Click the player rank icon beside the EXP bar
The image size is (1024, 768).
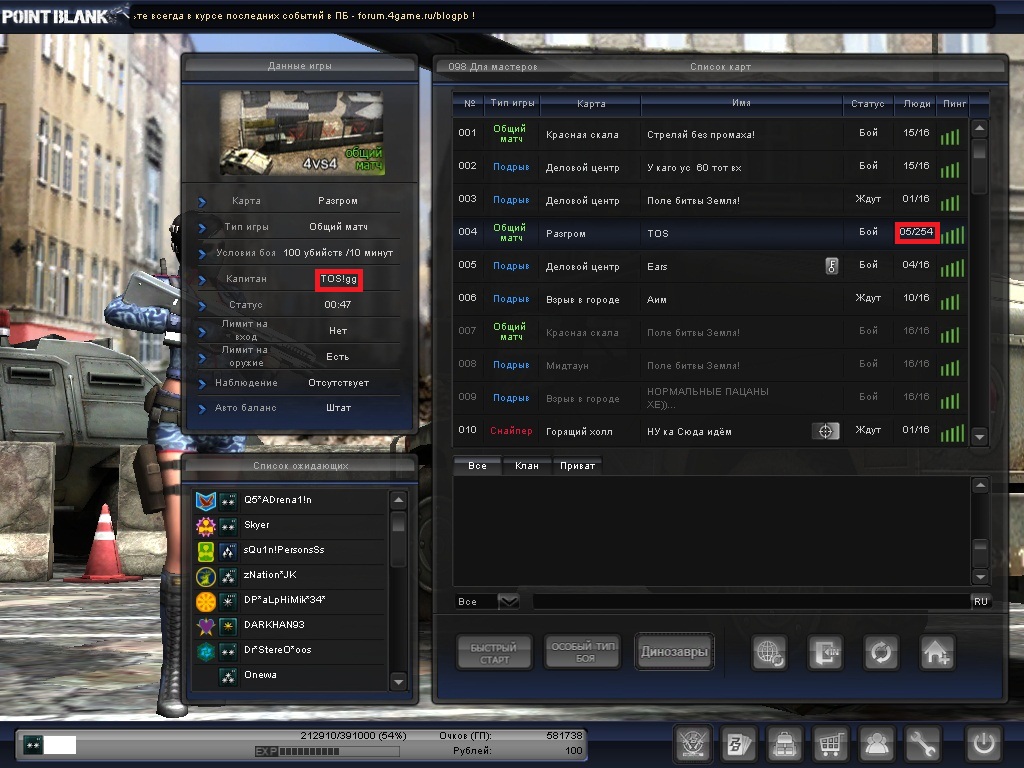(33, 744)
